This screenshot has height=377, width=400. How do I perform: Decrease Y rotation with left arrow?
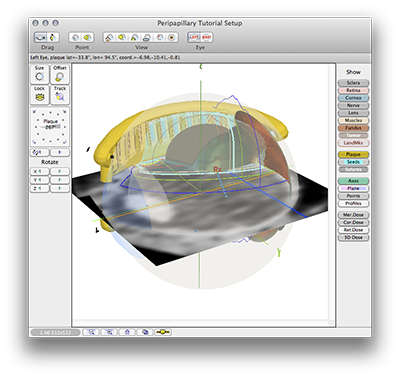[39, 180]
